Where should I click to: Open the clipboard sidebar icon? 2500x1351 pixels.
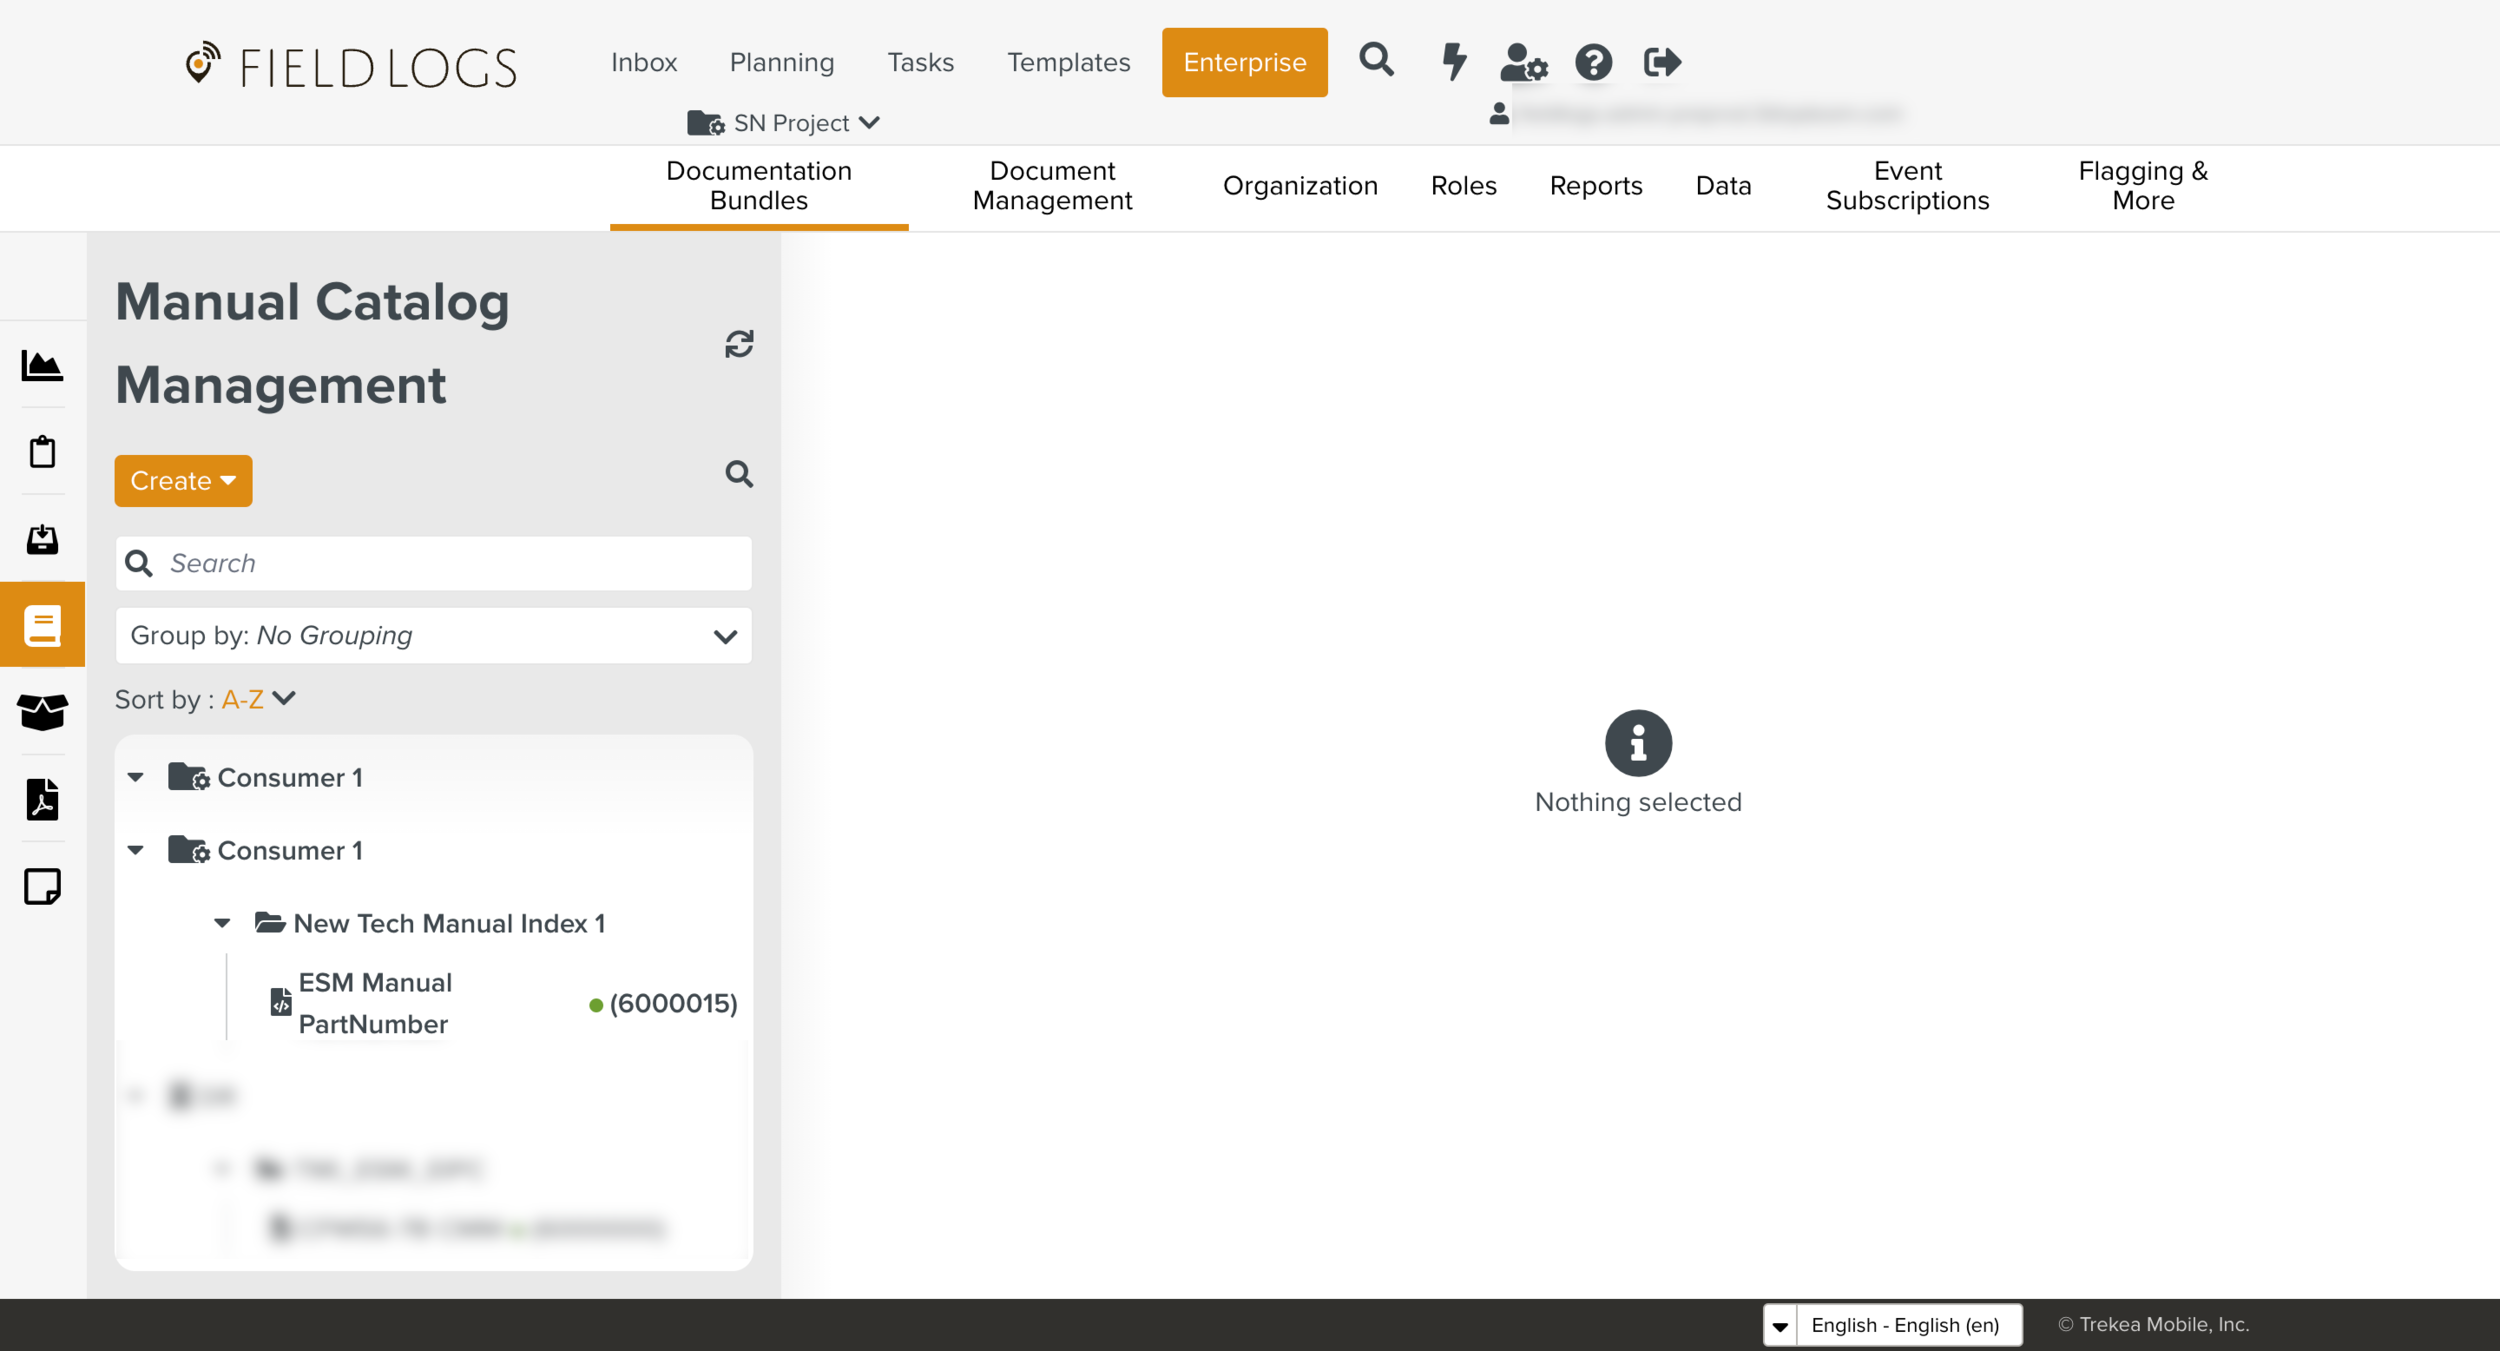(x=42, y=452)
